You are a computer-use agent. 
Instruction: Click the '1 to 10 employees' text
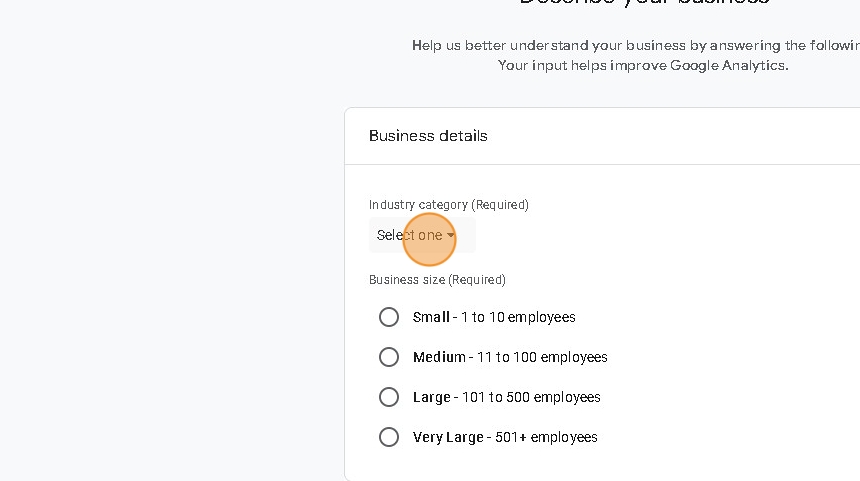tap(518, 317)
